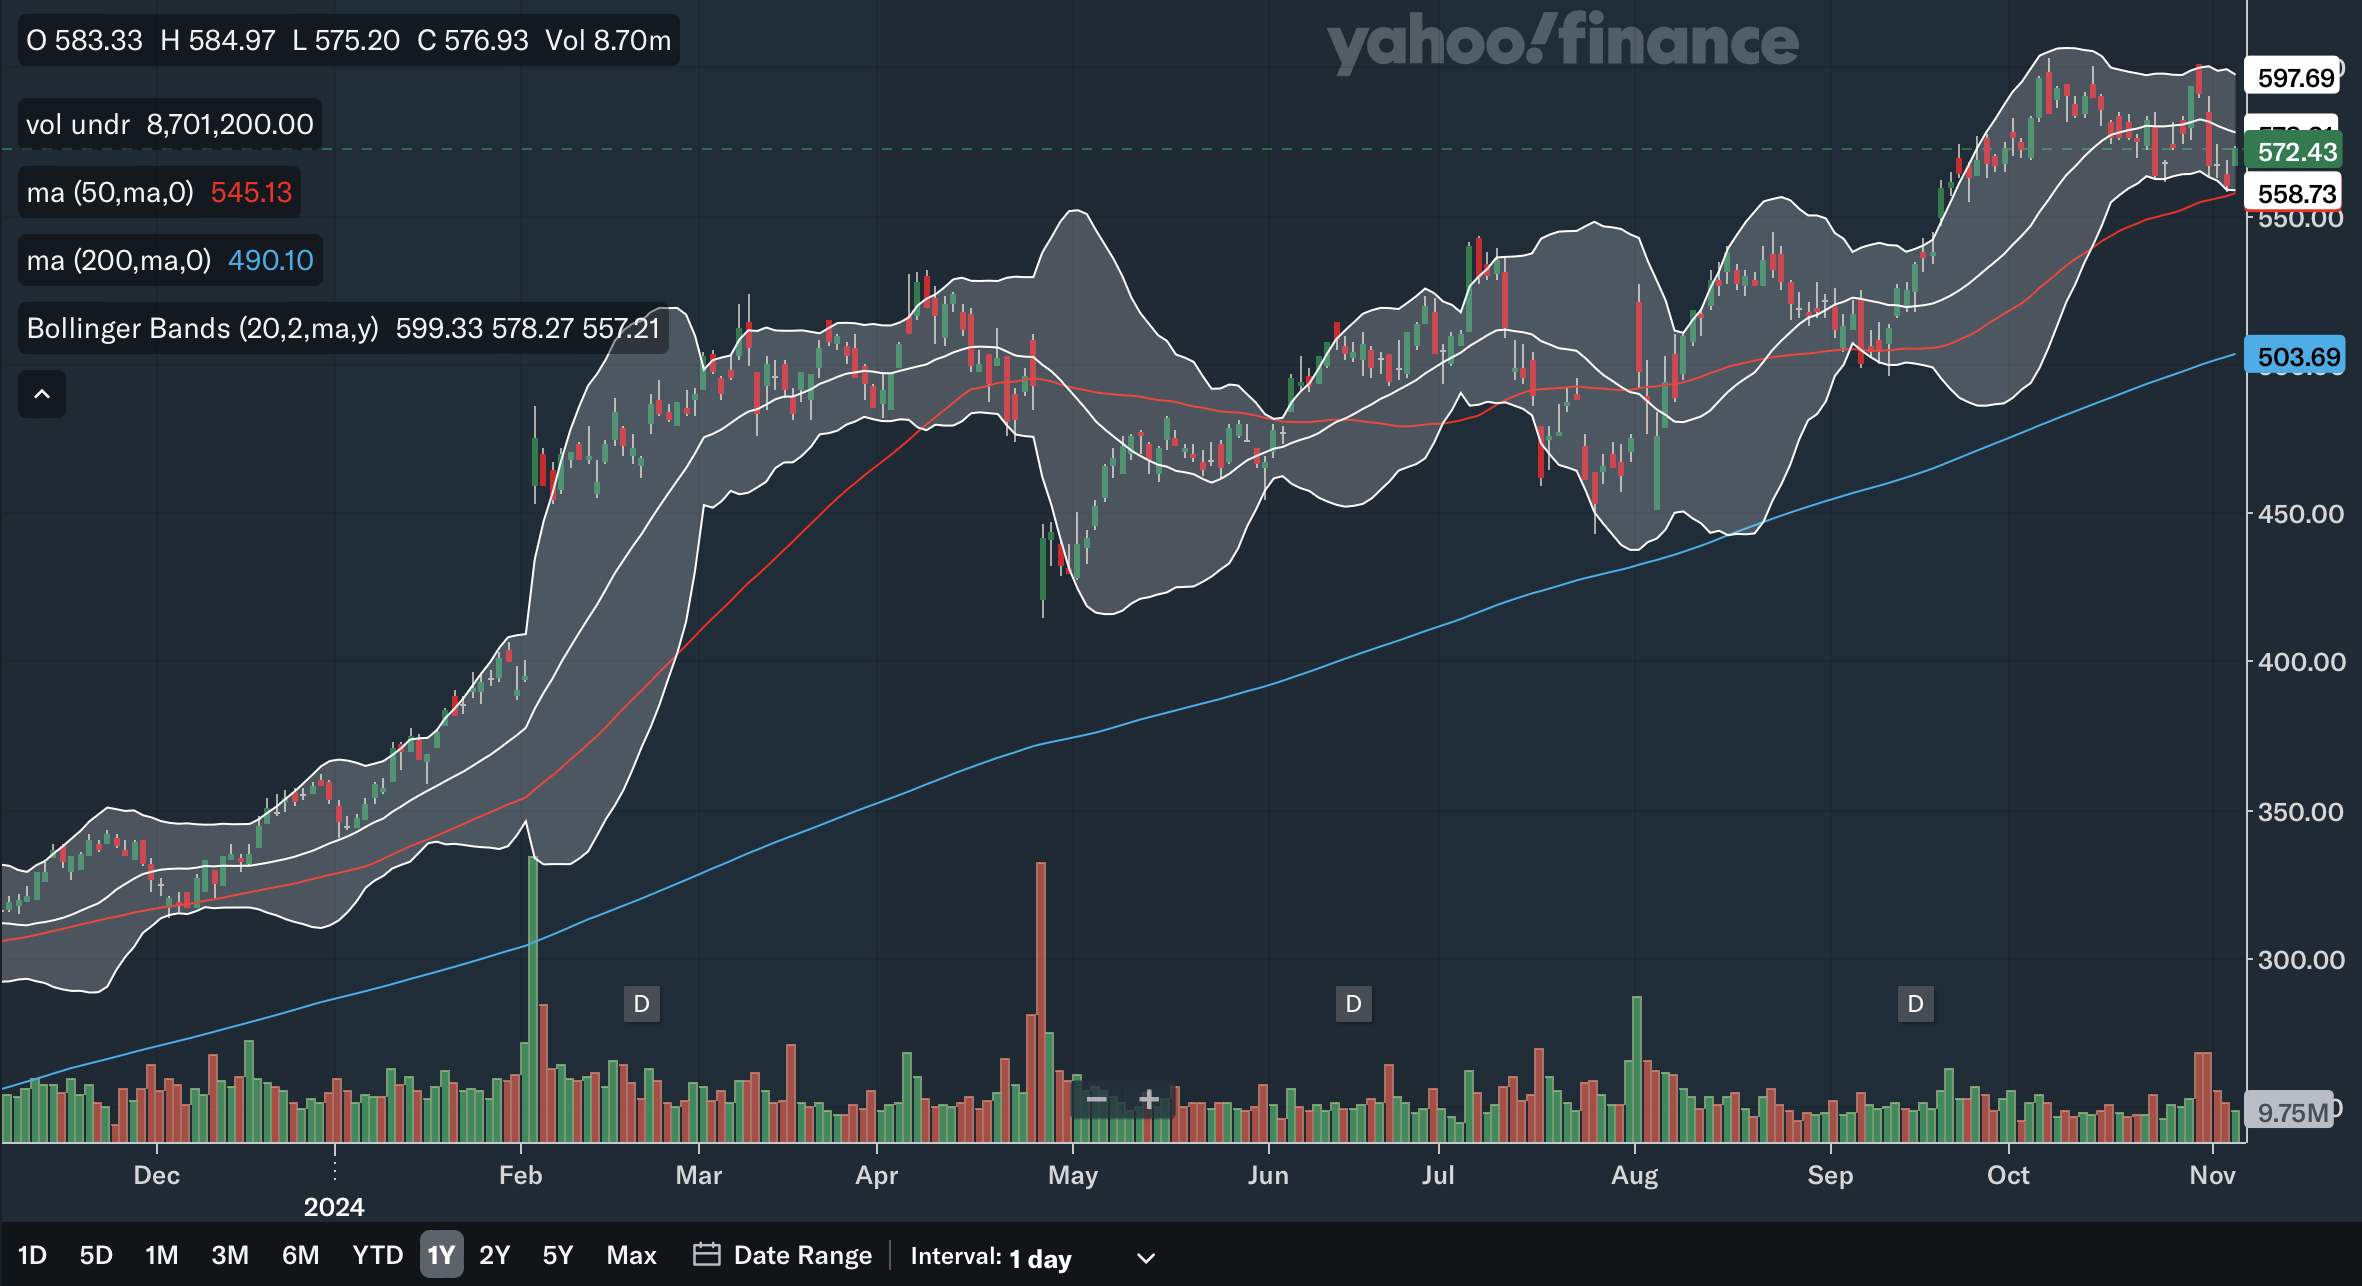Open the Date Range picker
This screenshot has width=2362, height=1286.
pos(802,1255)
